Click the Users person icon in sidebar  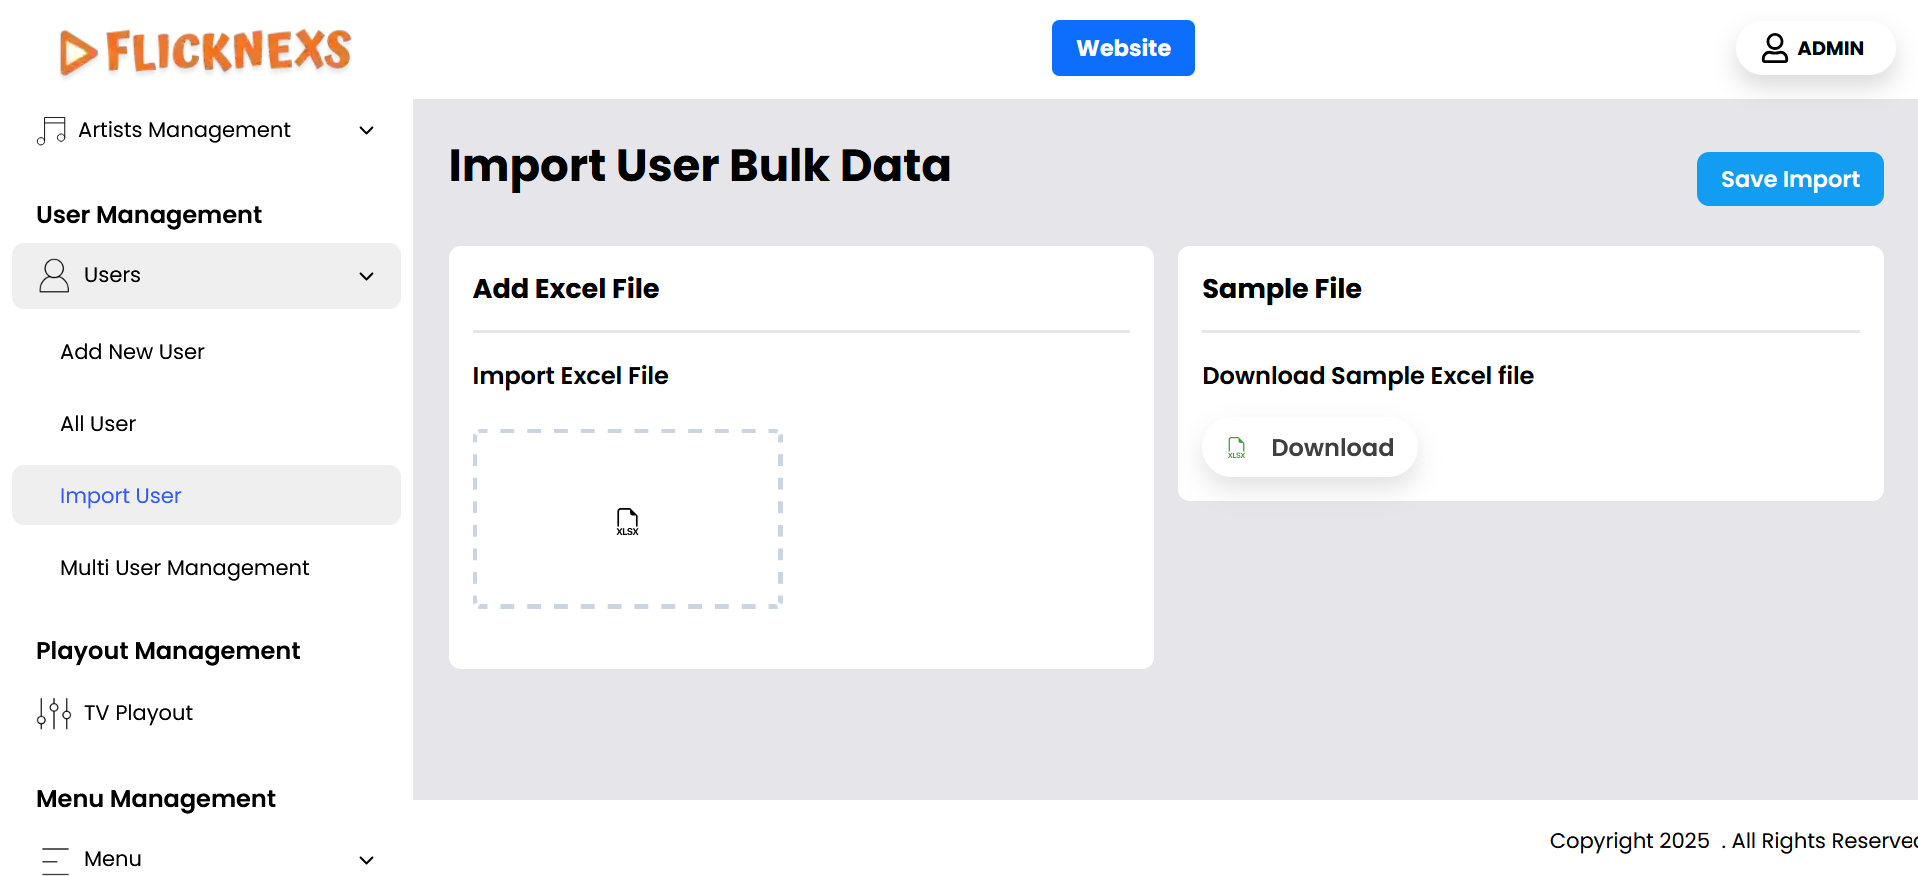pos(54,276)
